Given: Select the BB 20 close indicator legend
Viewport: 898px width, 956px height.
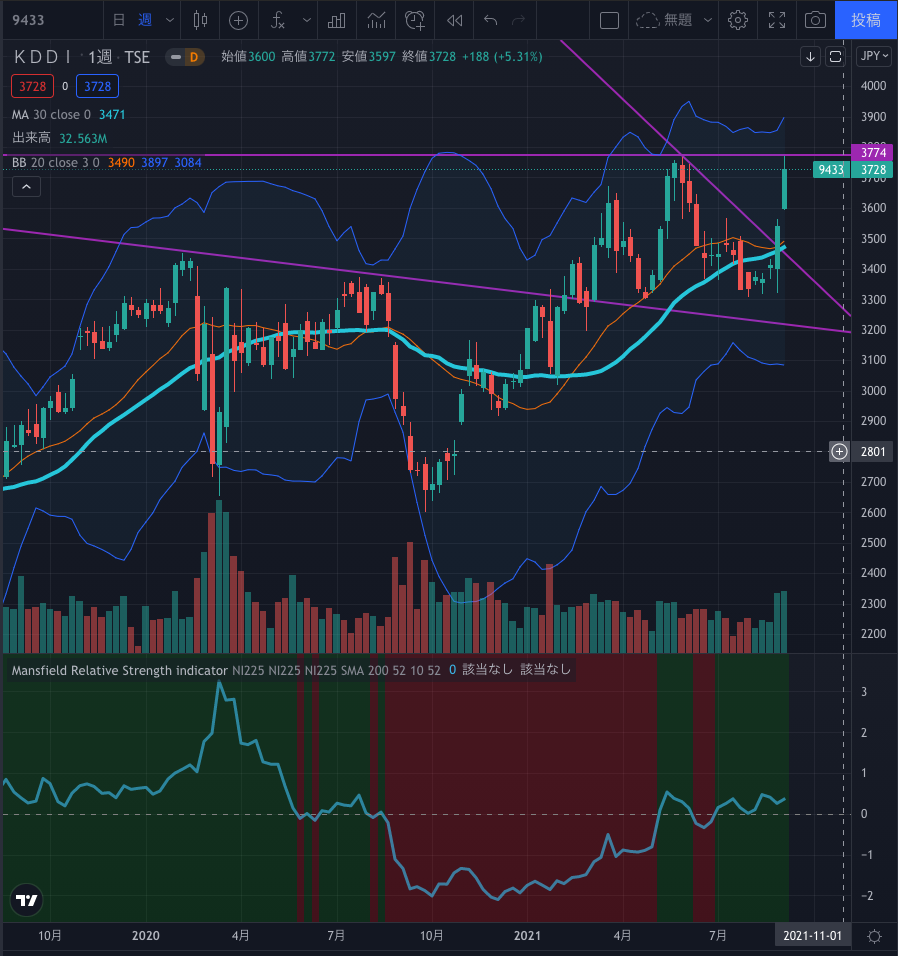Looking at the screenshot, I should pyautogui.click(x=55, y=162).
